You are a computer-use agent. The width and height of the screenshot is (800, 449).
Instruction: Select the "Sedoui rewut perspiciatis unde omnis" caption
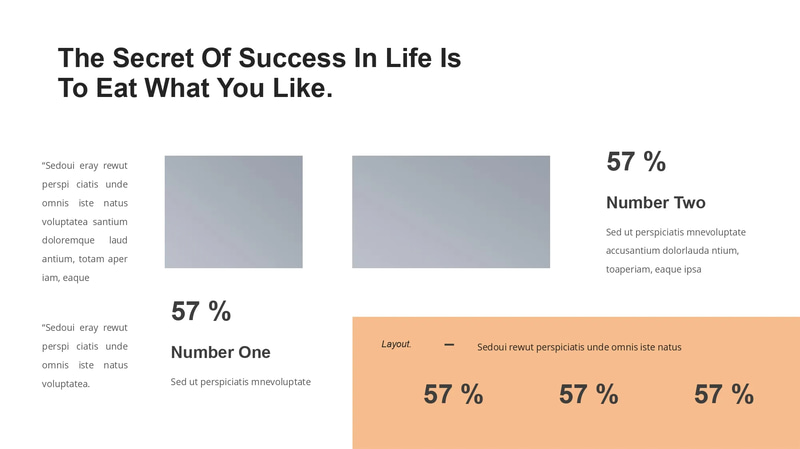579,347
